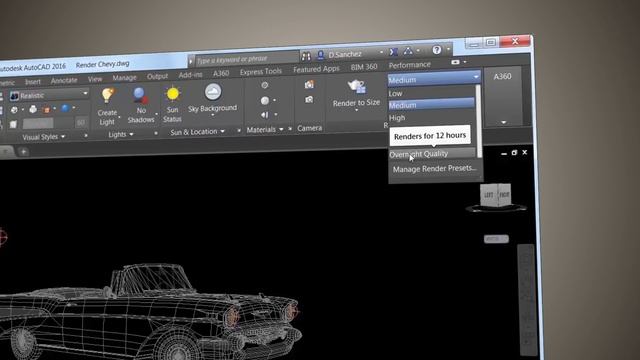The width and height of the screenshot is (640, 360).
Task: Click the opacity slider in Visual Styles panel
Action: (x=38, y=123)
